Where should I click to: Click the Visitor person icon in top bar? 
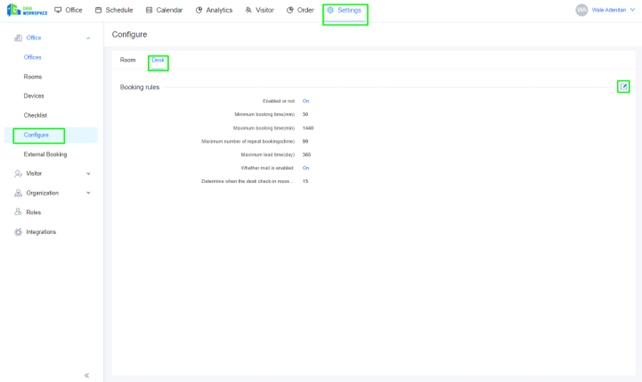(249, 10)
